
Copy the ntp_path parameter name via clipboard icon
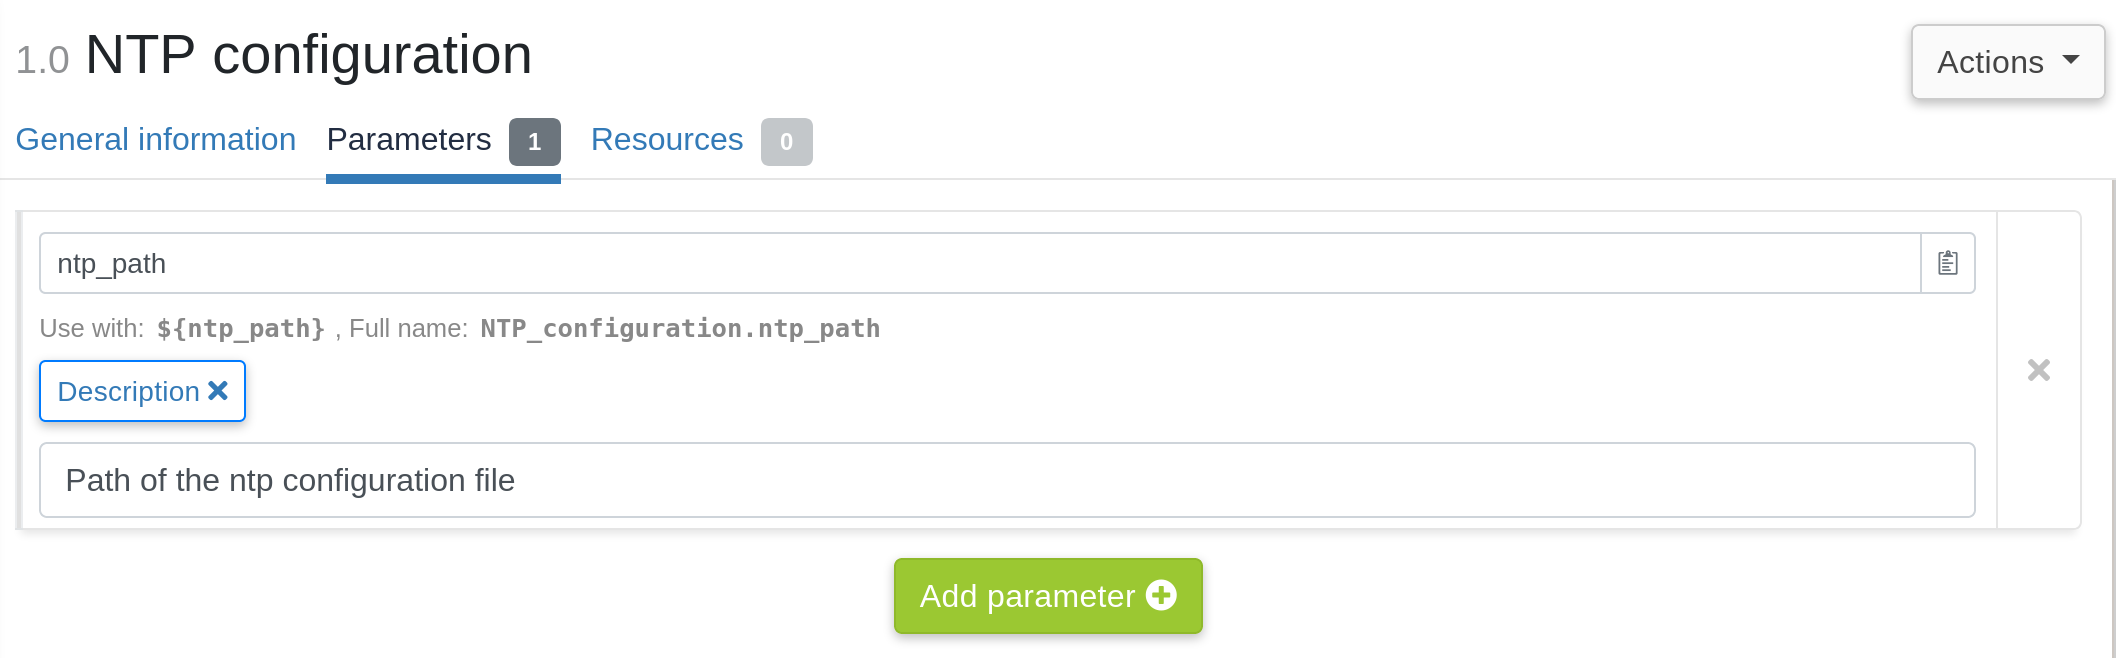(x=1946, y=262)
